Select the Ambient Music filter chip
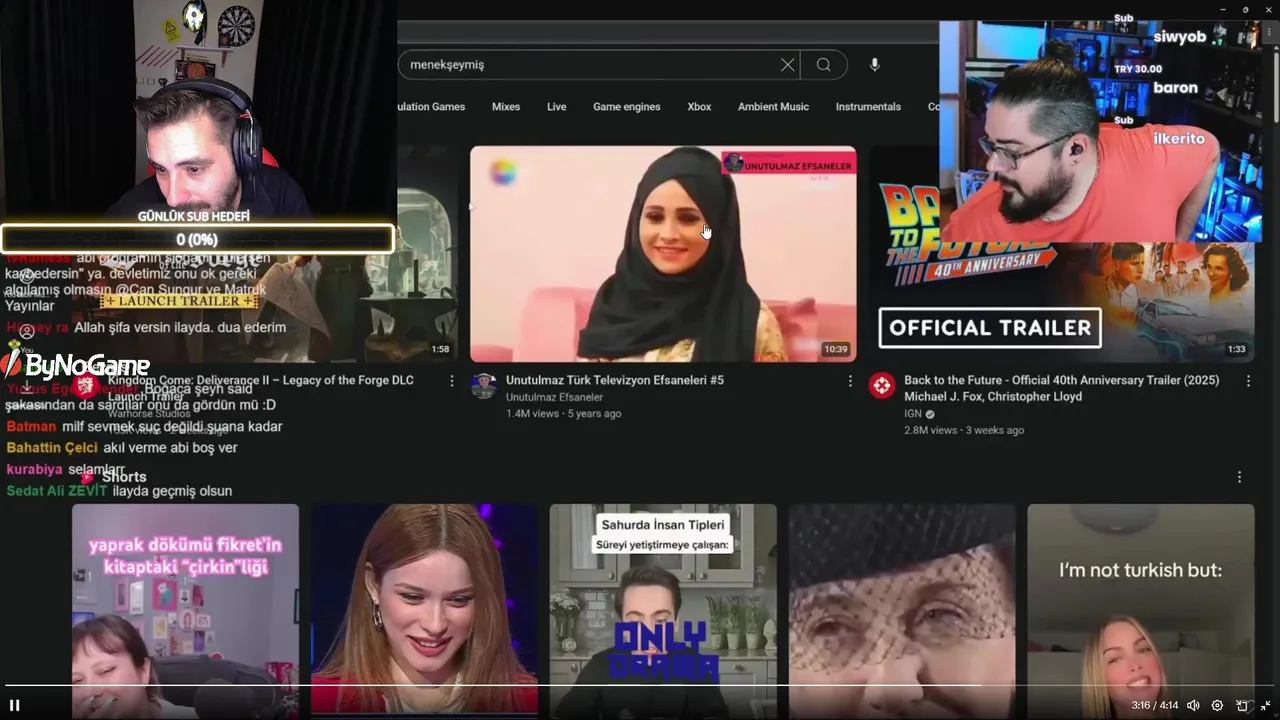Image resolution: width=1280 pixels, height=720 pixels. coord(773,107)
